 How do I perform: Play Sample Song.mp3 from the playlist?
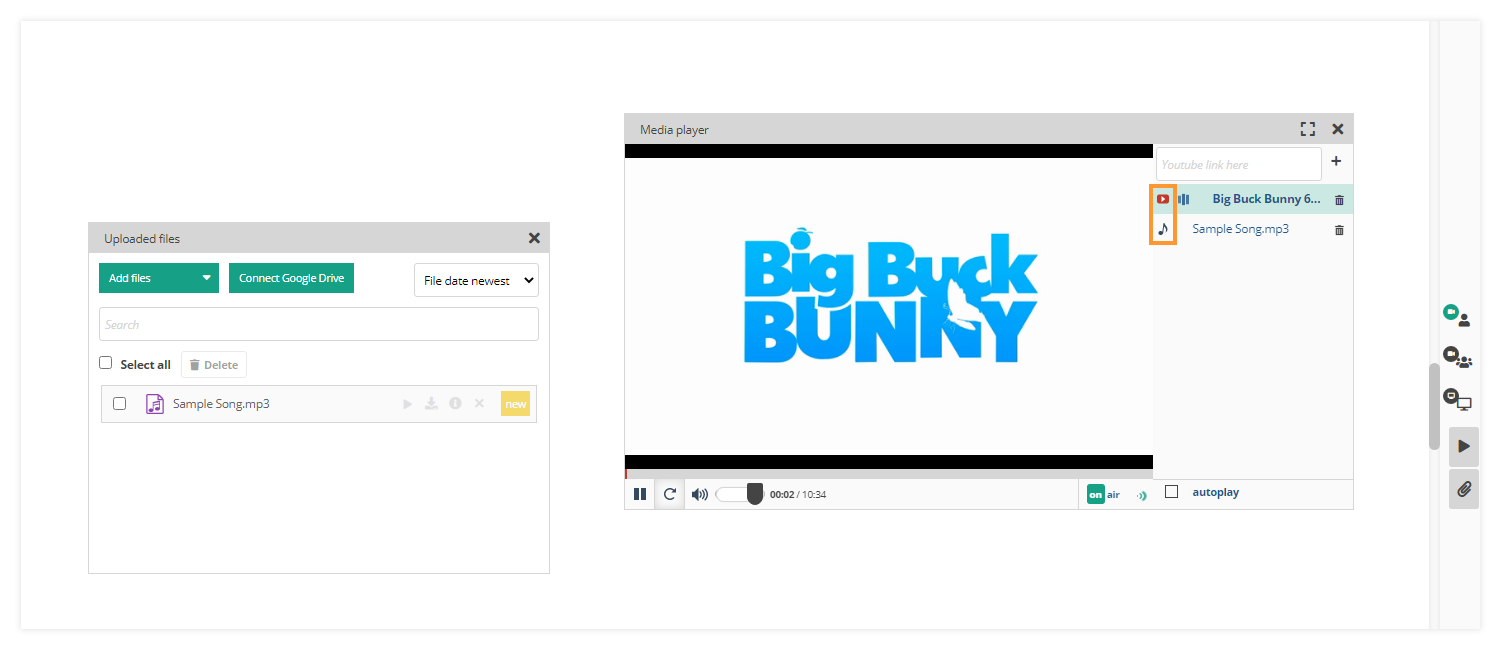tap(1240, 229)
